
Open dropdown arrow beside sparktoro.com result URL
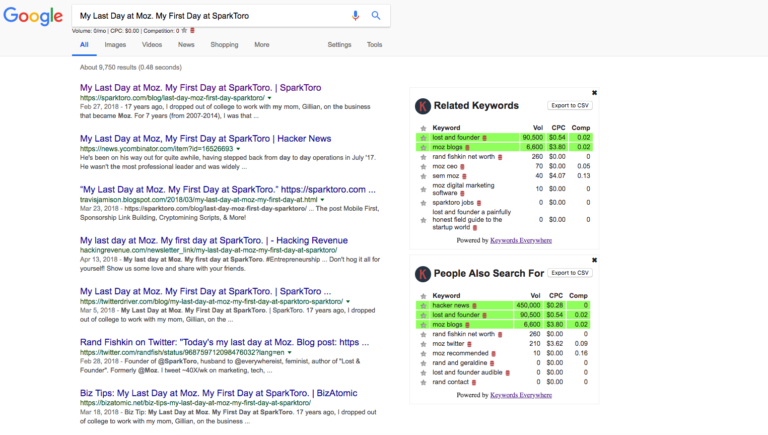[x=269, y=98]
